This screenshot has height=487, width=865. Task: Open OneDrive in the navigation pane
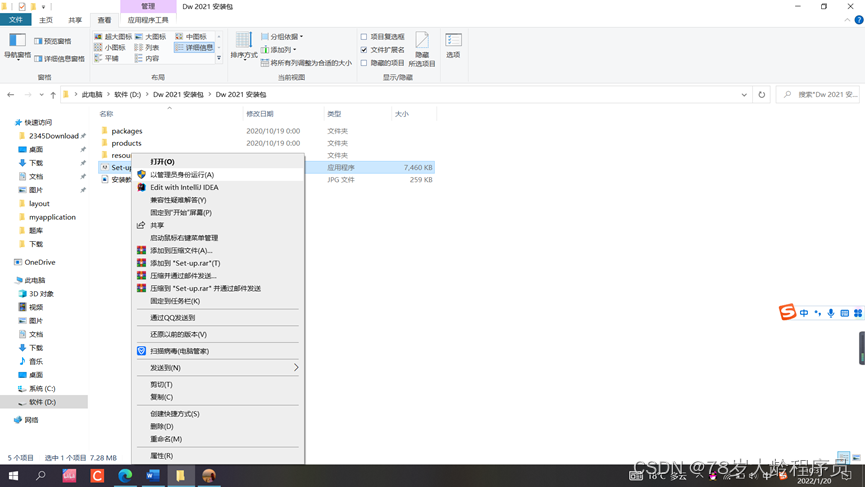[40, 262]
